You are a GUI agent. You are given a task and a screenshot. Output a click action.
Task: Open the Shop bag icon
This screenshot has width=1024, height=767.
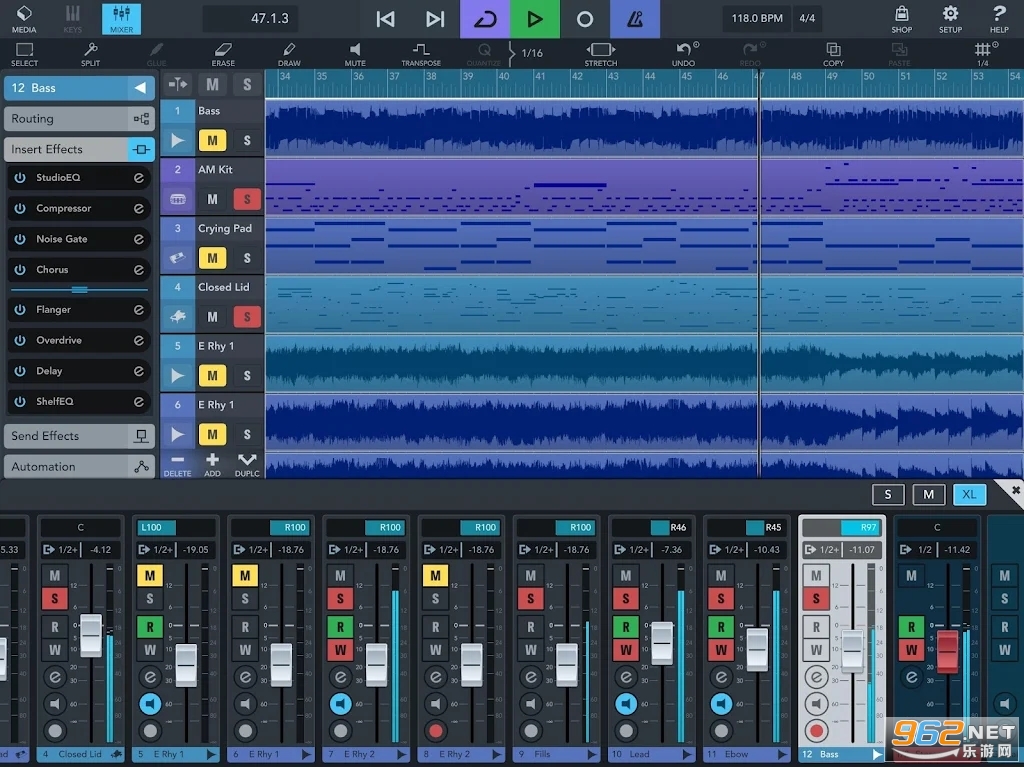point(902,18)
